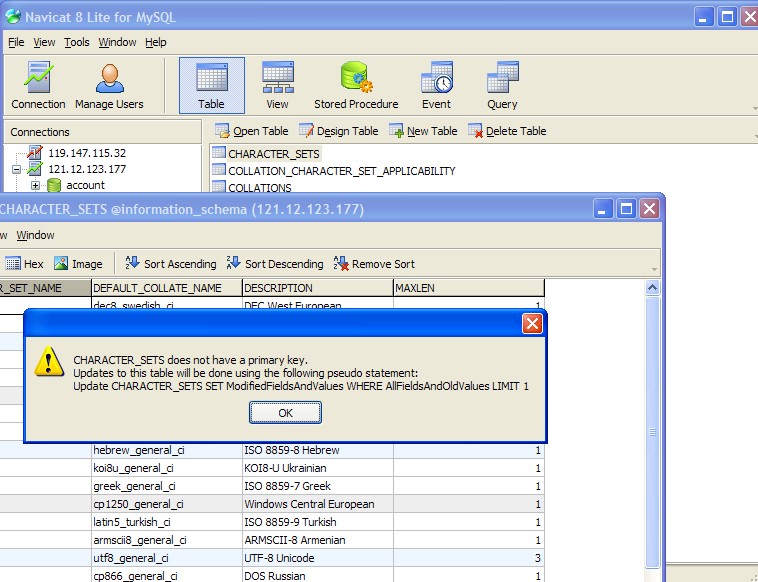This screenshot has height=582, width=758.
Task: Select the cp866_general_ci cell
Action: pos(167,575)
